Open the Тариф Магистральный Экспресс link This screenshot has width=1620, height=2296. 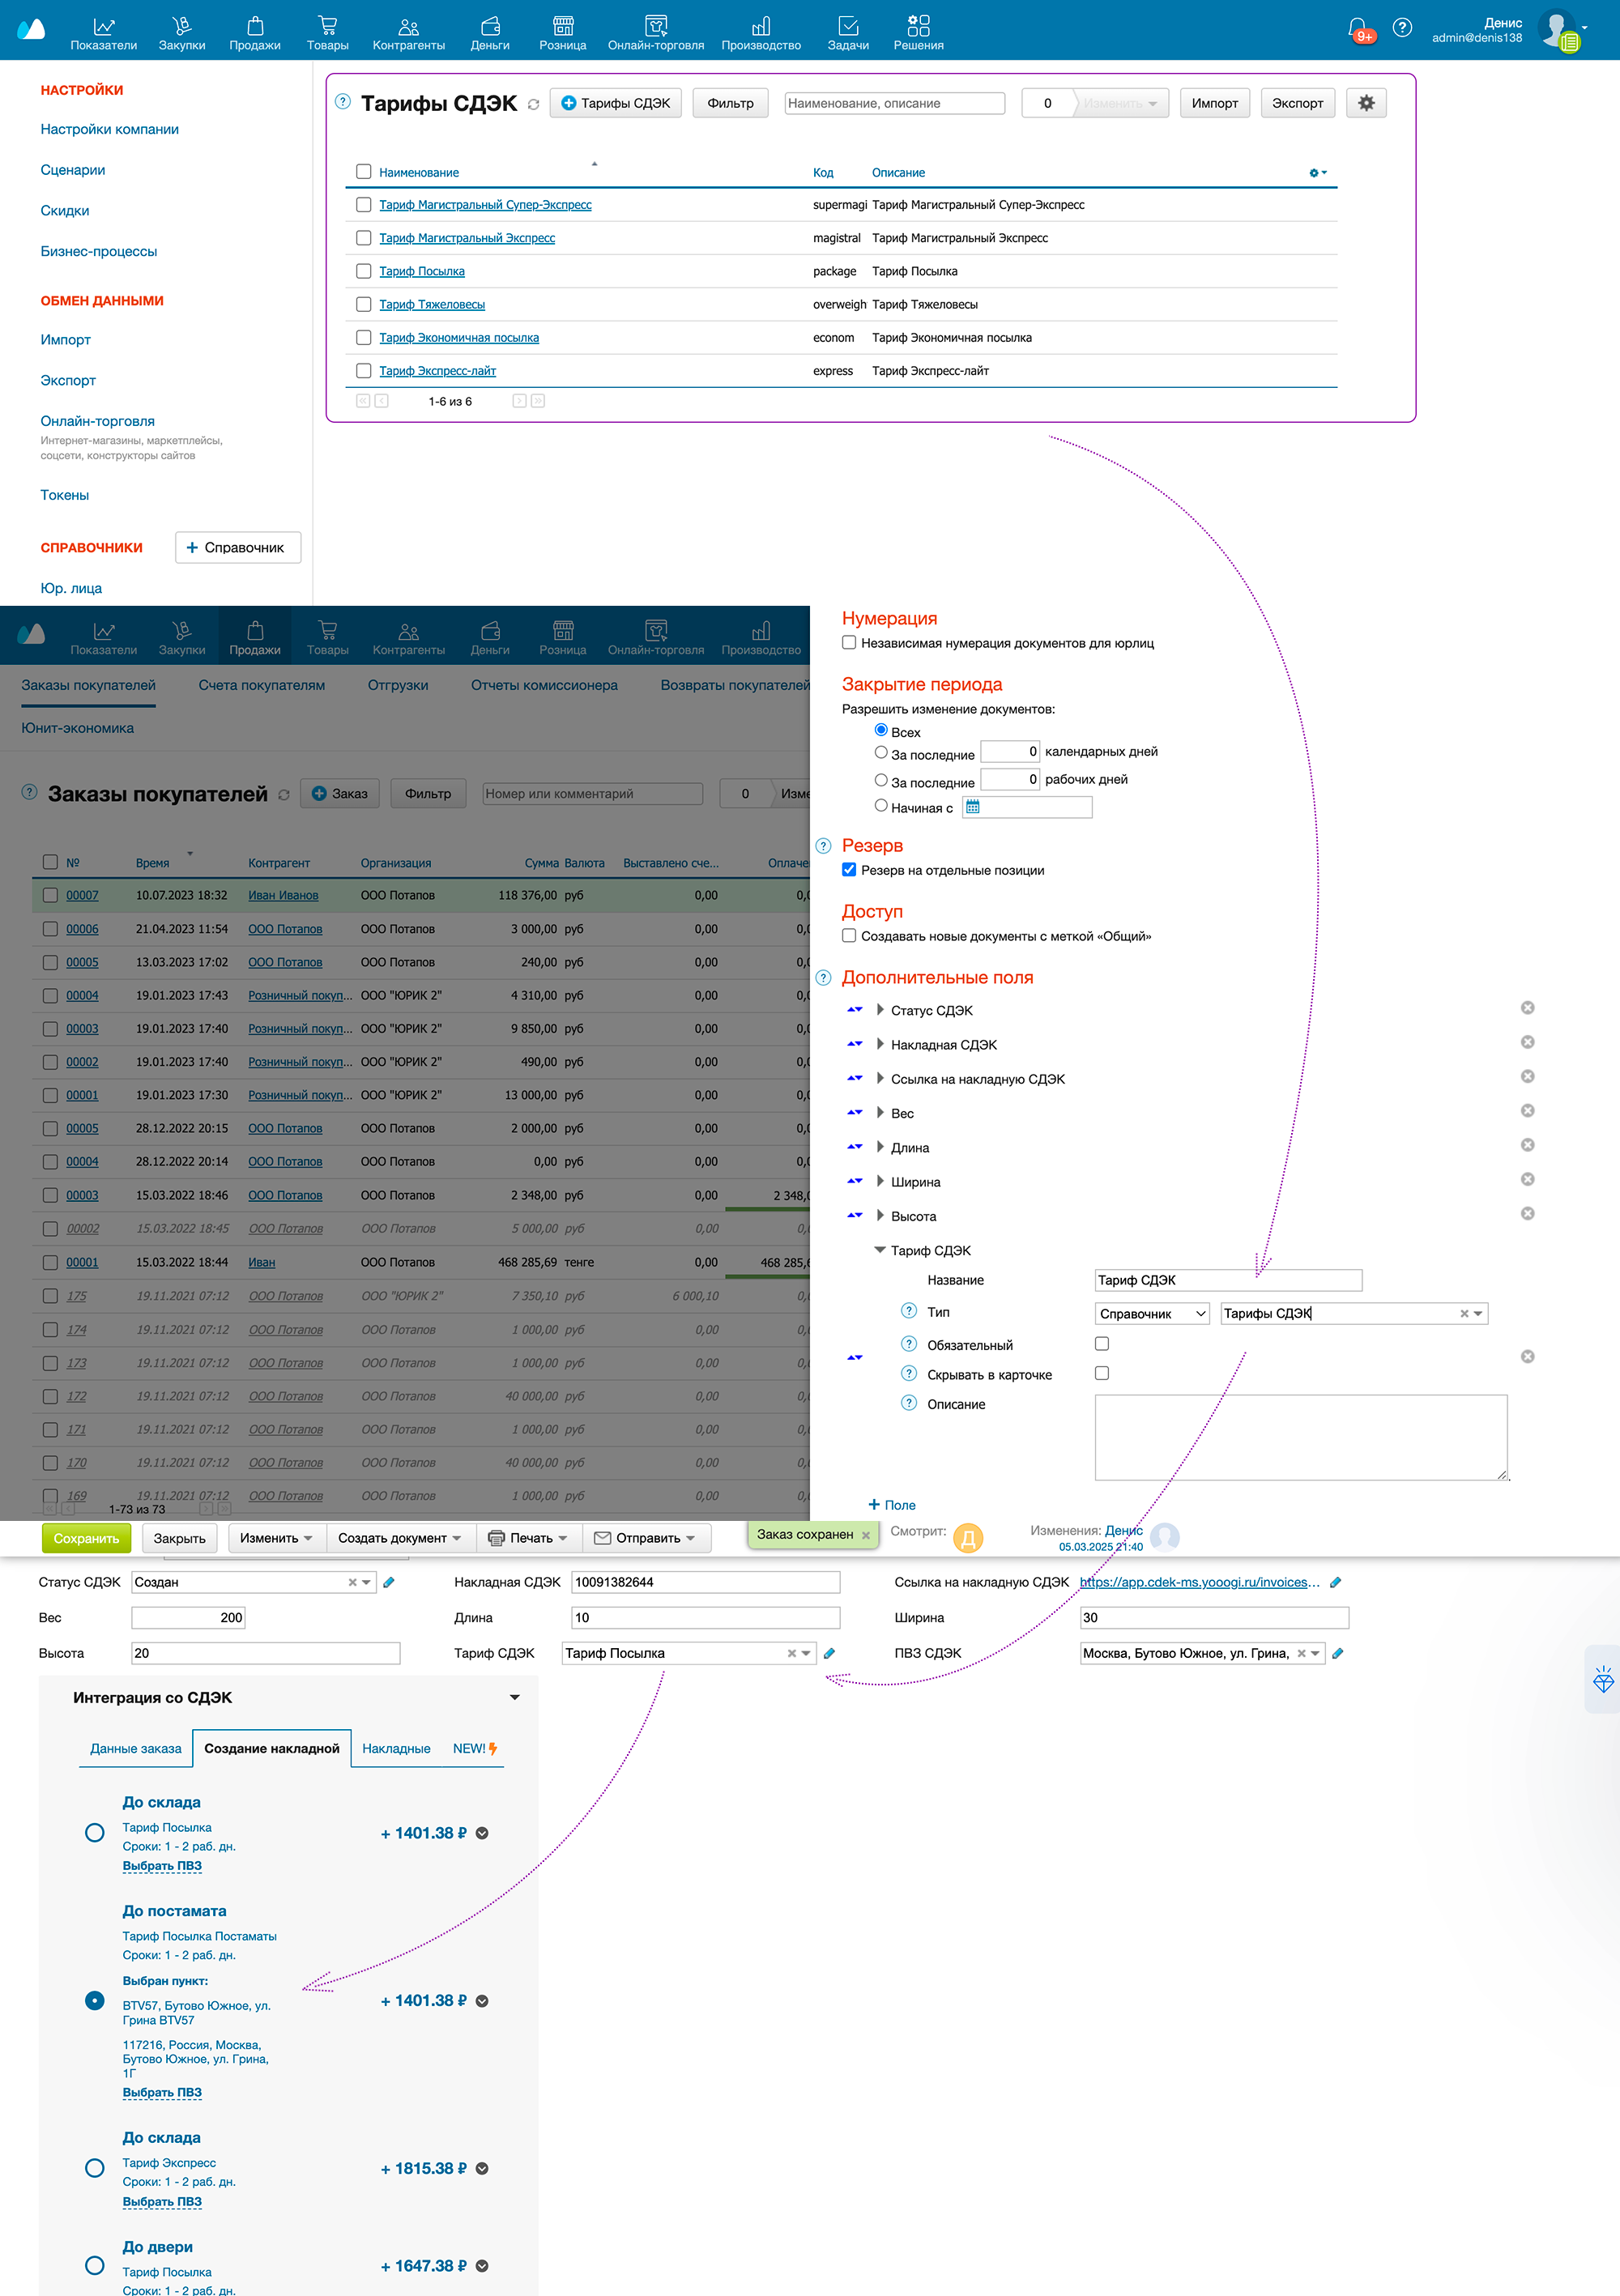point(467,238)
